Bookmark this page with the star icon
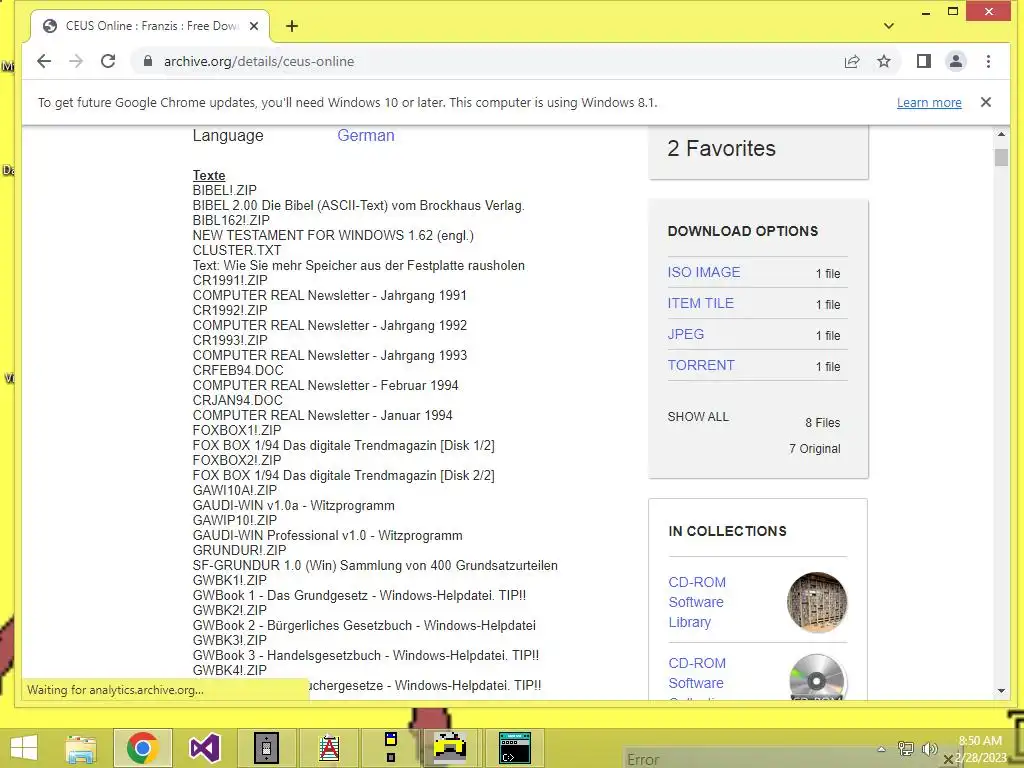This screenshot has width=1024, height=768. click(884, 61)
